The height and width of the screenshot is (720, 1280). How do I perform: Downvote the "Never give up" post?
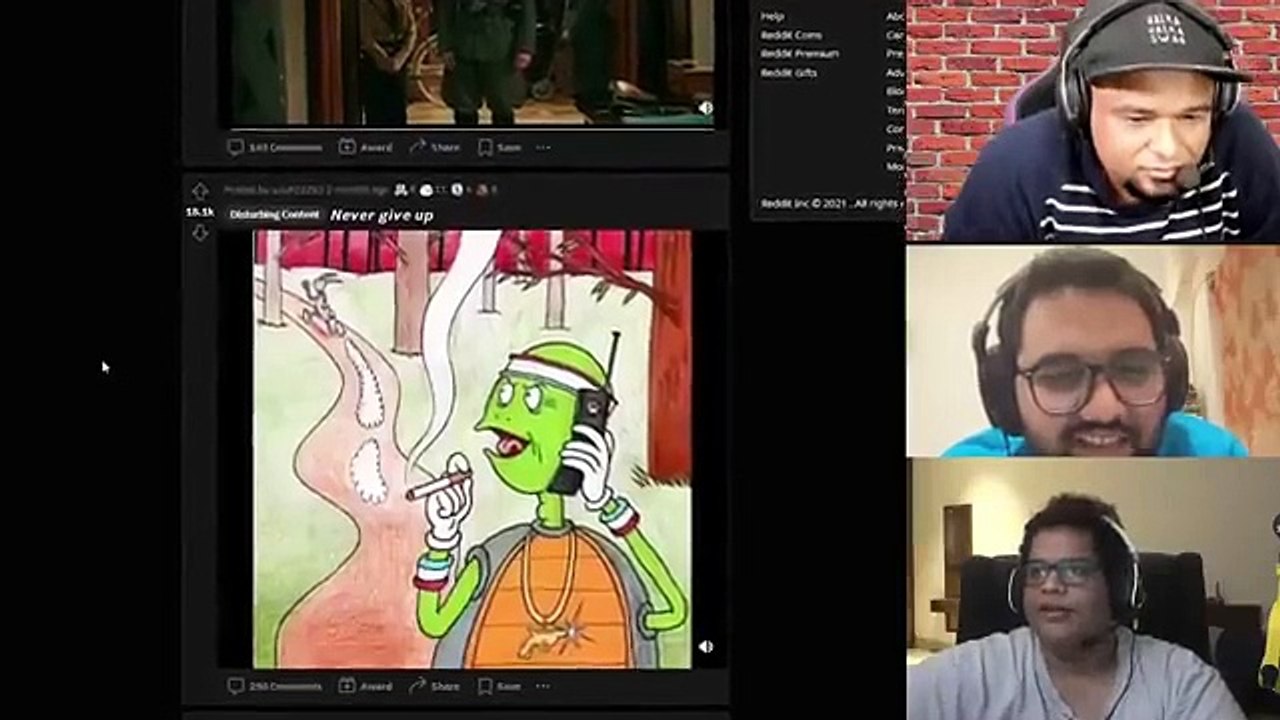[x=200, y=233]
